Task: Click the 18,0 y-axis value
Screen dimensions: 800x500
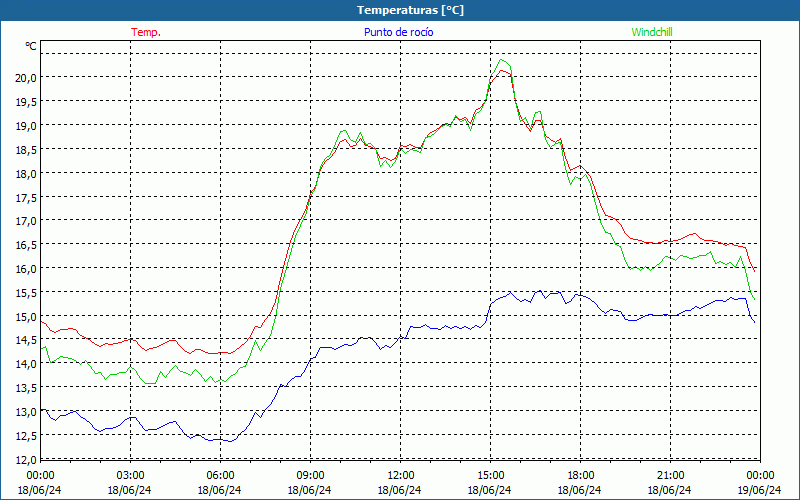Action: point(26,173)
